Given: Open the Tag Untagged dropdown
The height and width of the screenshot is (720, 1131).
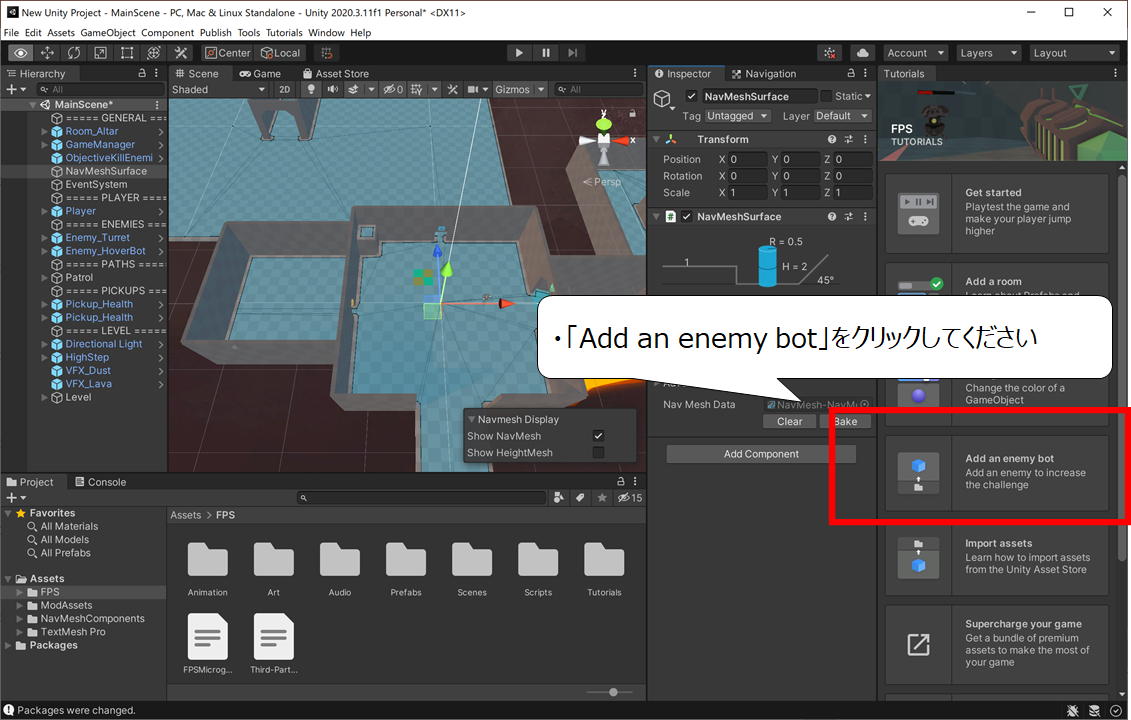Looking at the screenshot, I should pyautogui.click(x=738, y=116).
